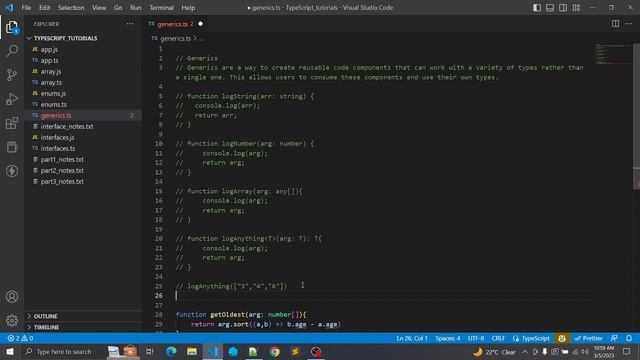
Task: Click the Copilot status icon in status bar
Action: point(562,338)
